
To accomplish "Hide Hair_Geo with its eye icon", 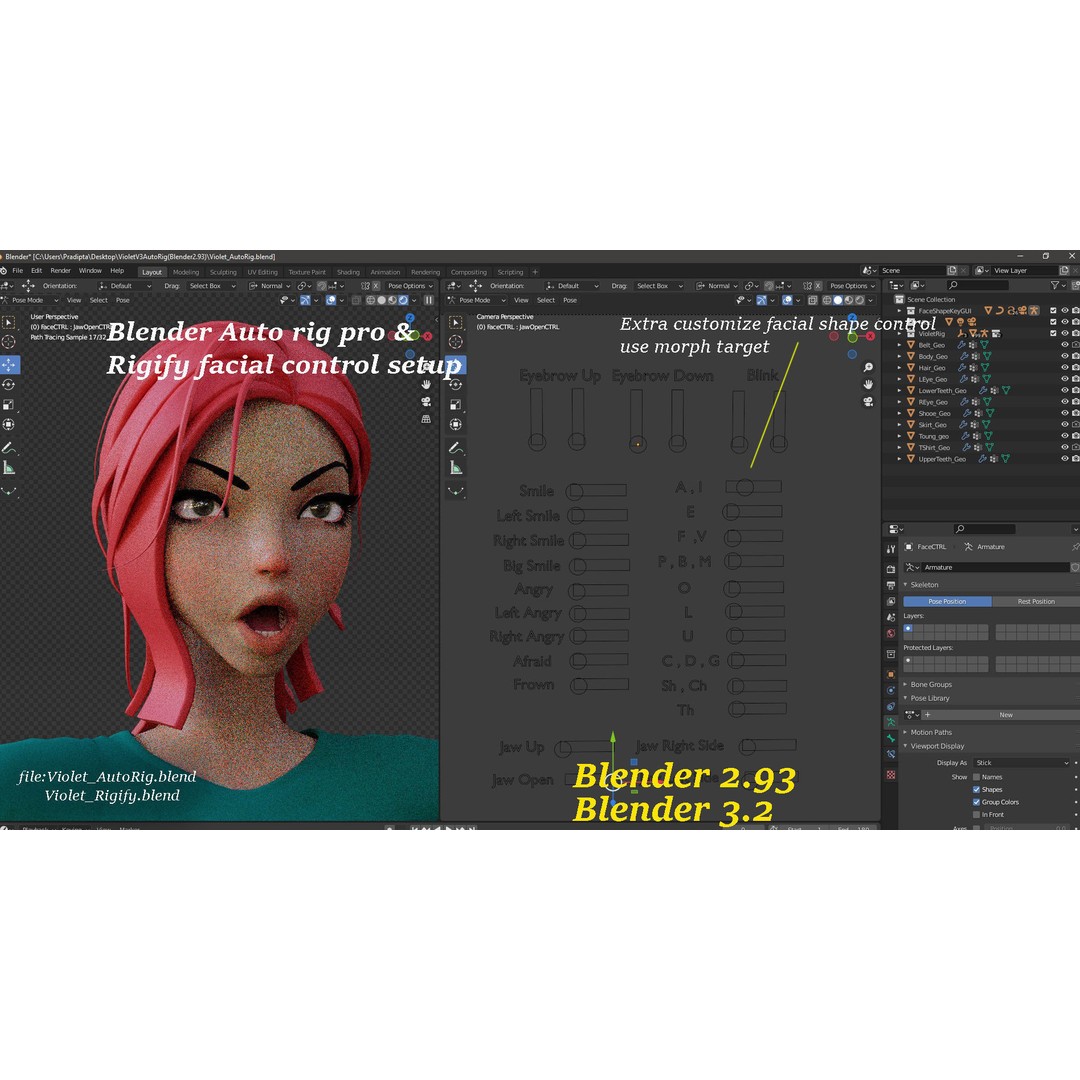I will (1065, 368).
